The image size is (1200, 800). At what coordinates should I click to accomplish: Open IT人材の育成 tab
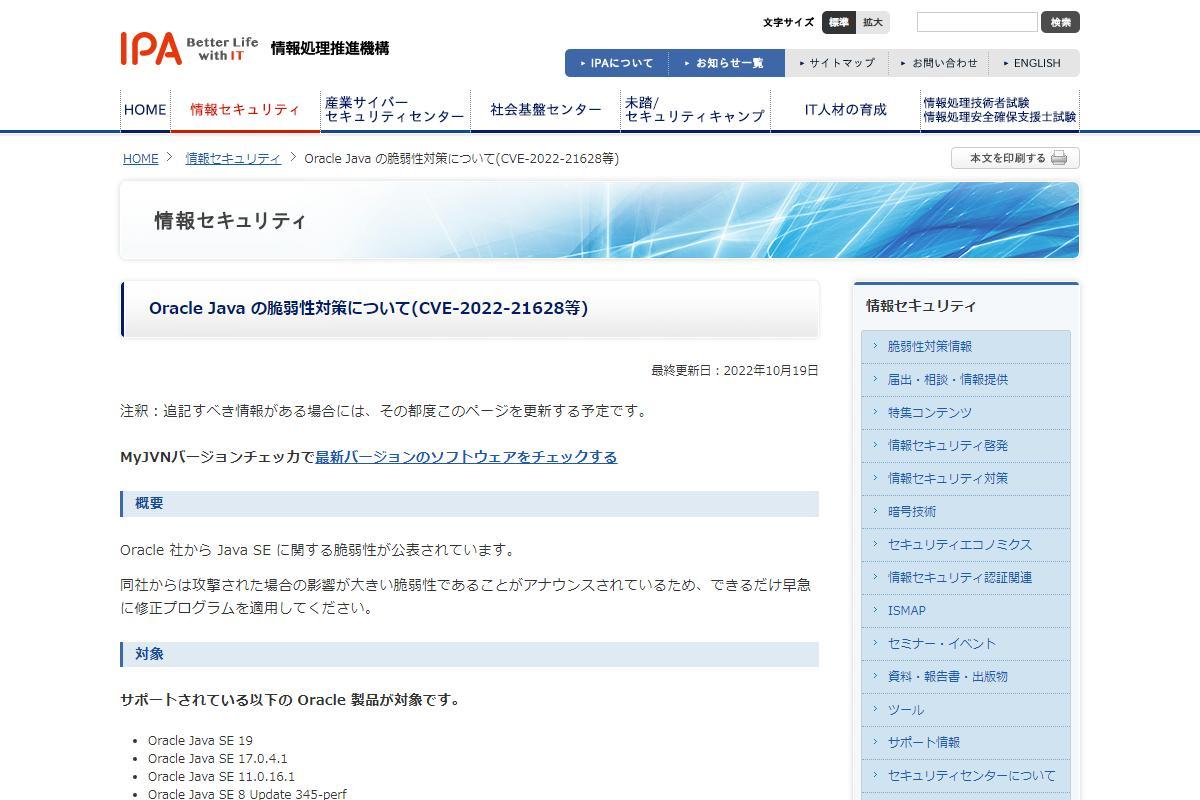(x=845, y=110)
